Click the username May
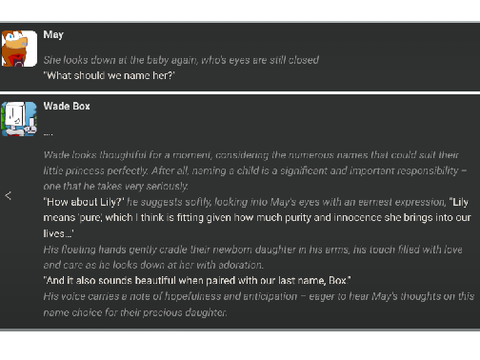Viewport: 480px width, 360px height. click(x=53, y=35)
